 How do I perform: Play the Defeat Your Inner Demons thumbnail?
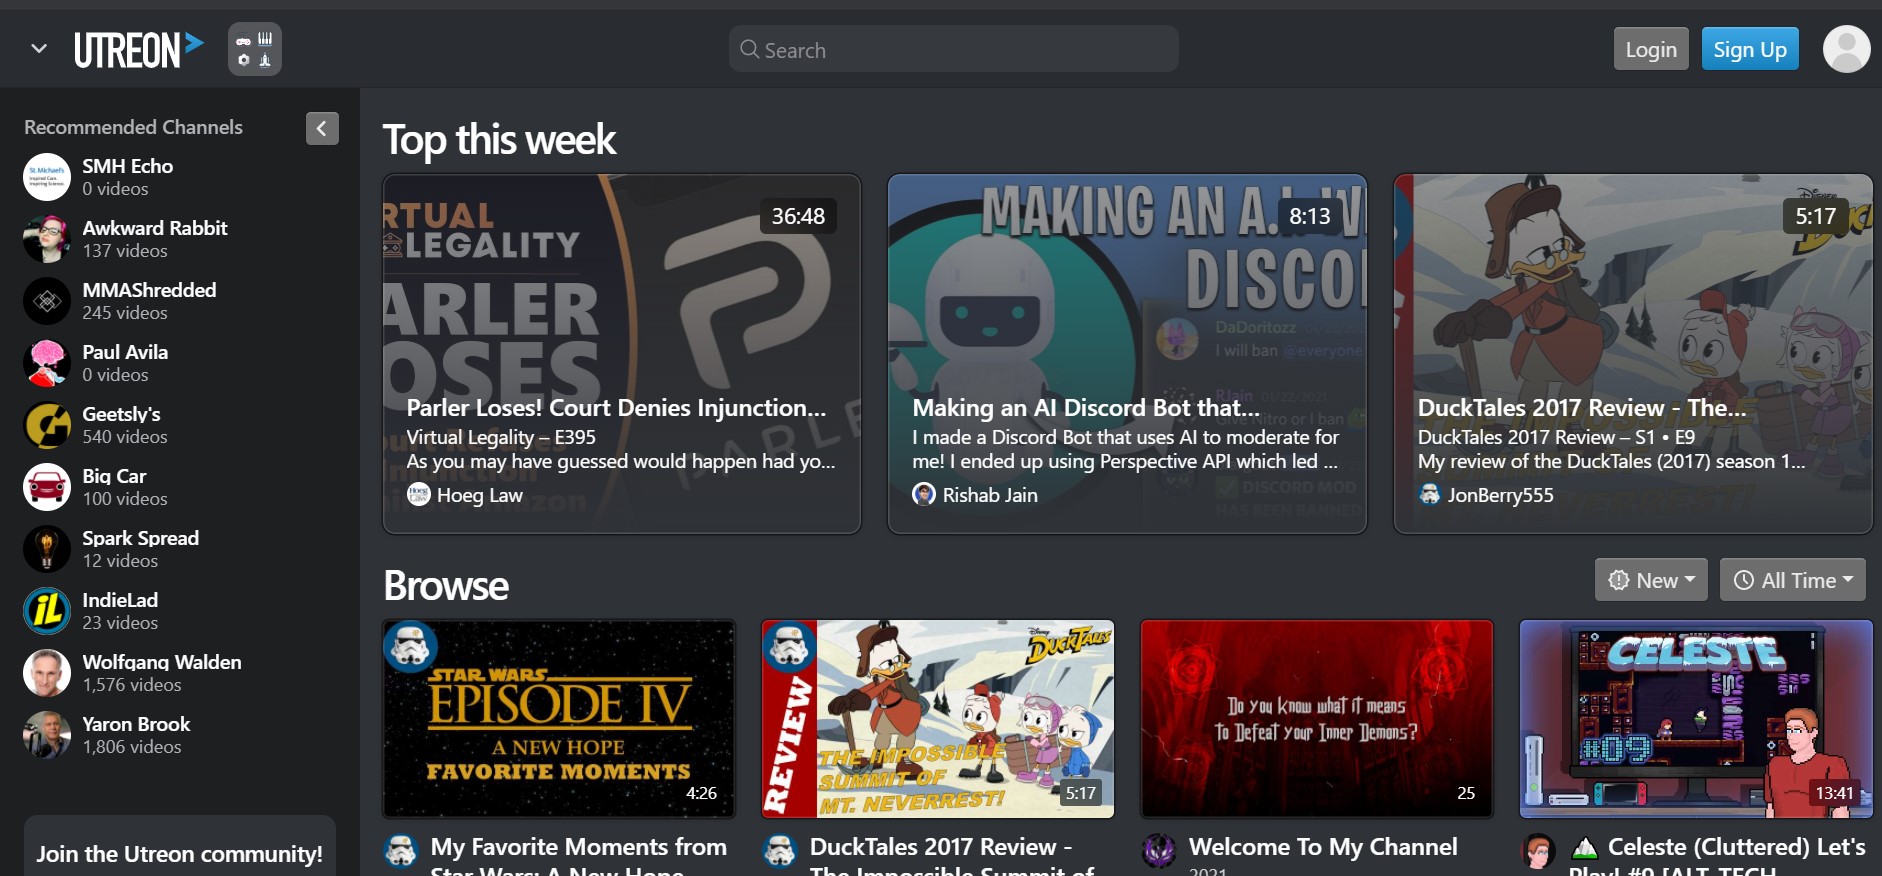(x=1317, y=719)
